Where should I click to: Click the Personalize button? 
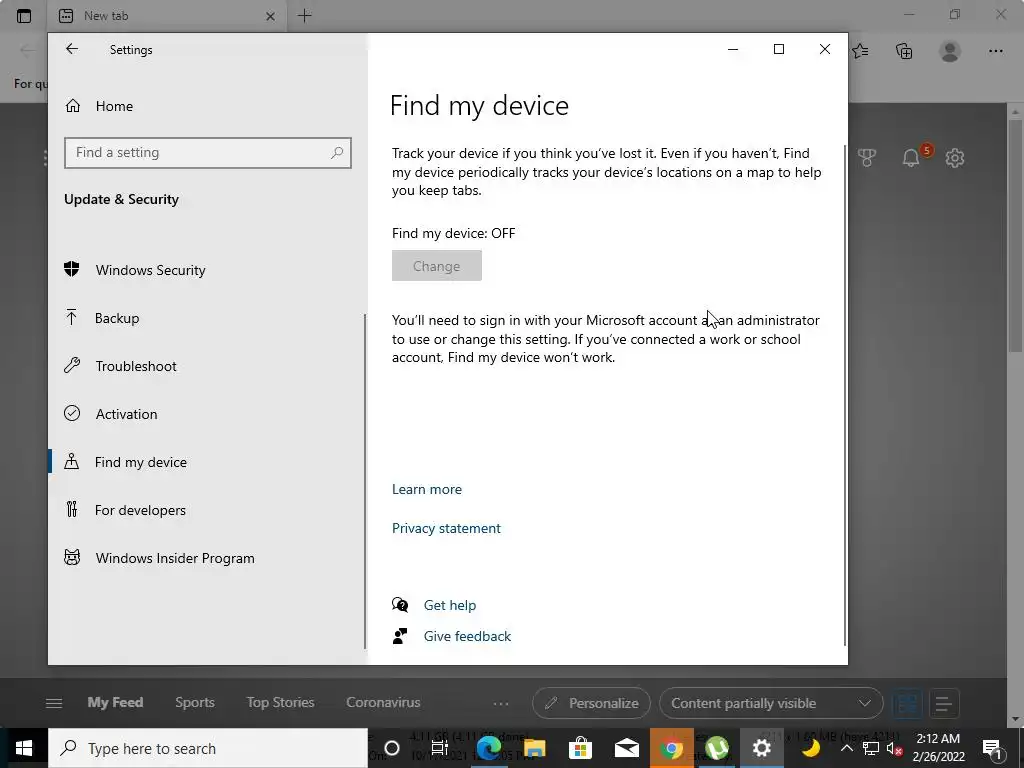pyautogui.click(x=591, y=703)
